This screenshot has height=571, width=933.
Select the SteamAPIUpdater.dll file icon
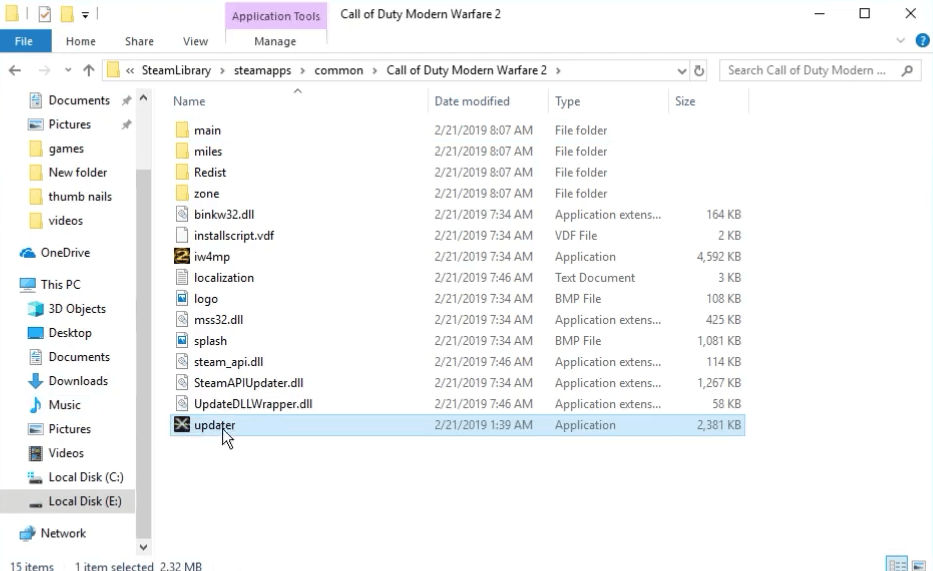181,383
